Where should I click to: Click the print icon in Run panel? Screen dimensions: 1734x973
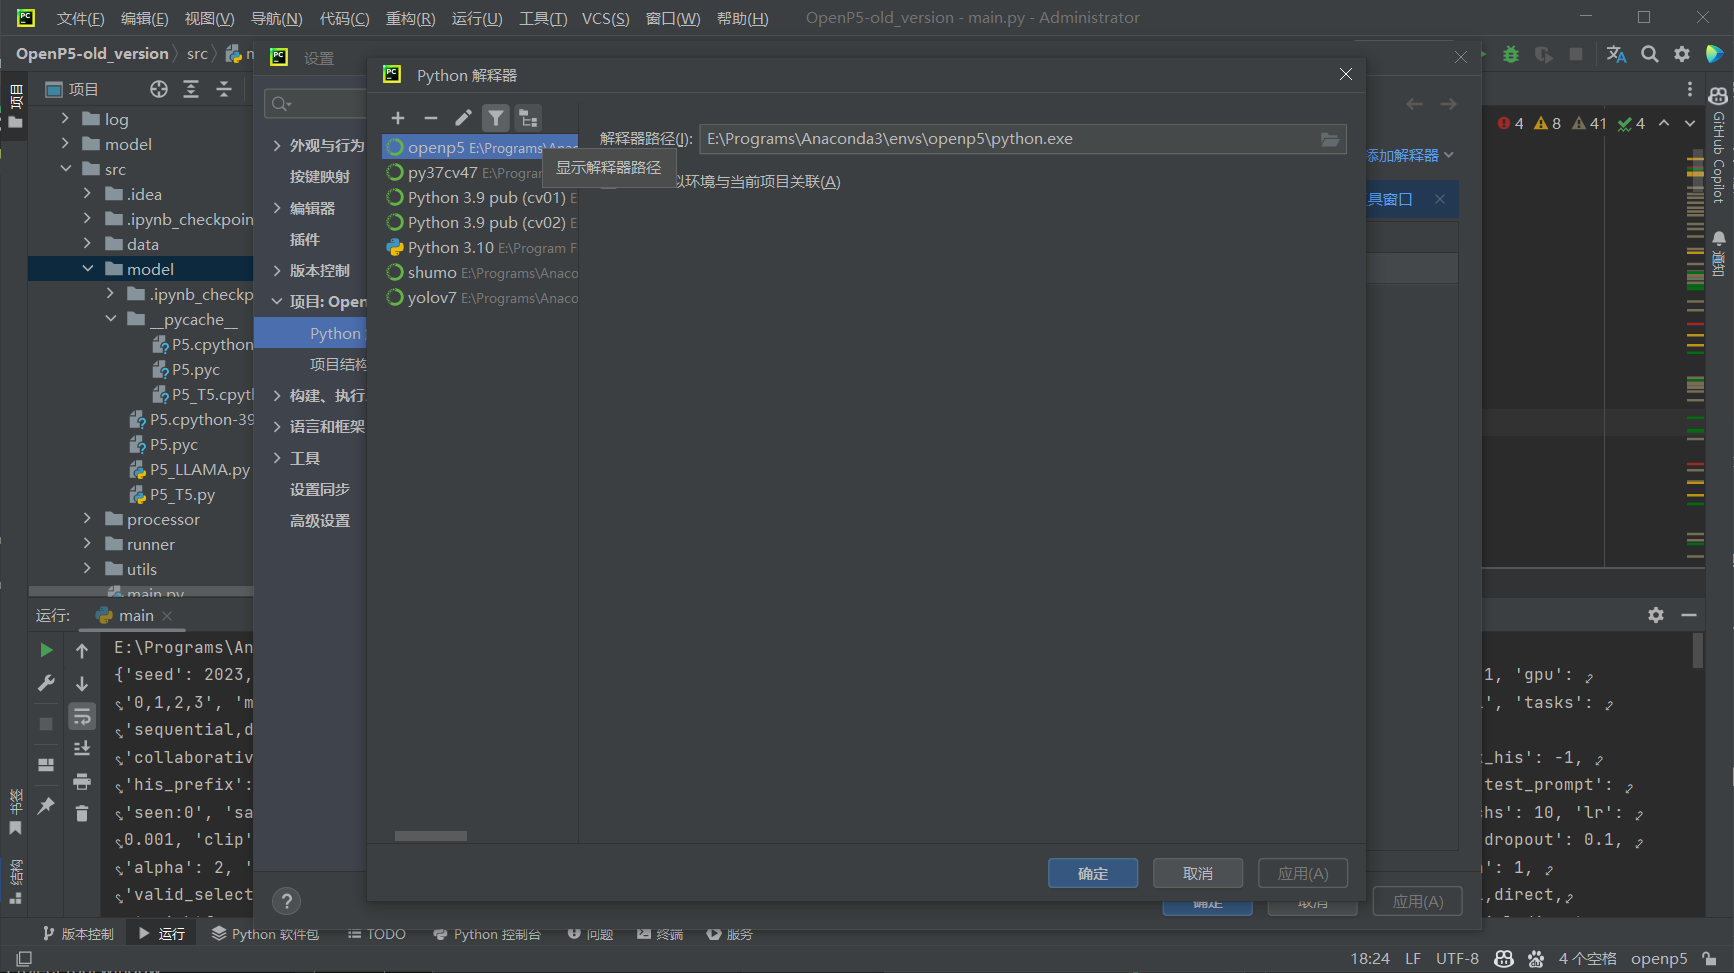click(x=82, y=781)
